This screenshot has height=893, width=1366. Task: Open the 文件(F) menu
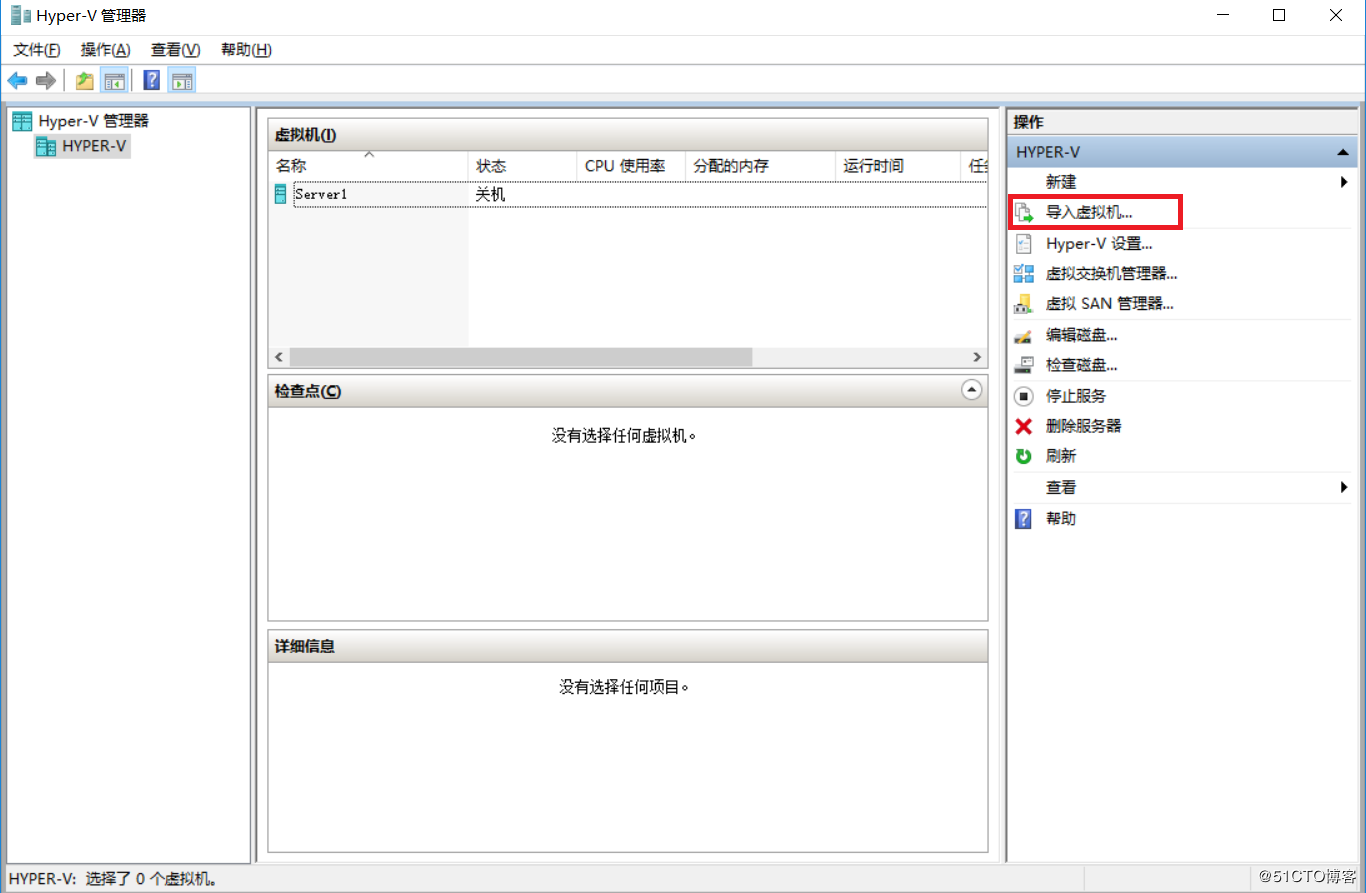click(x=35, y=49)
